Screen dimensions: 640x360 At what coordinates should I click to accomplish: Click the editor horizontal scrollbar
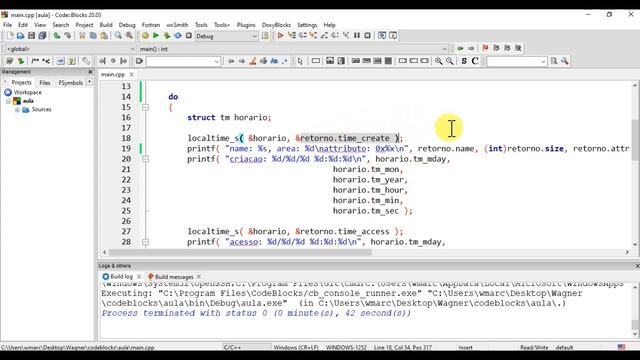pos(240,252)
